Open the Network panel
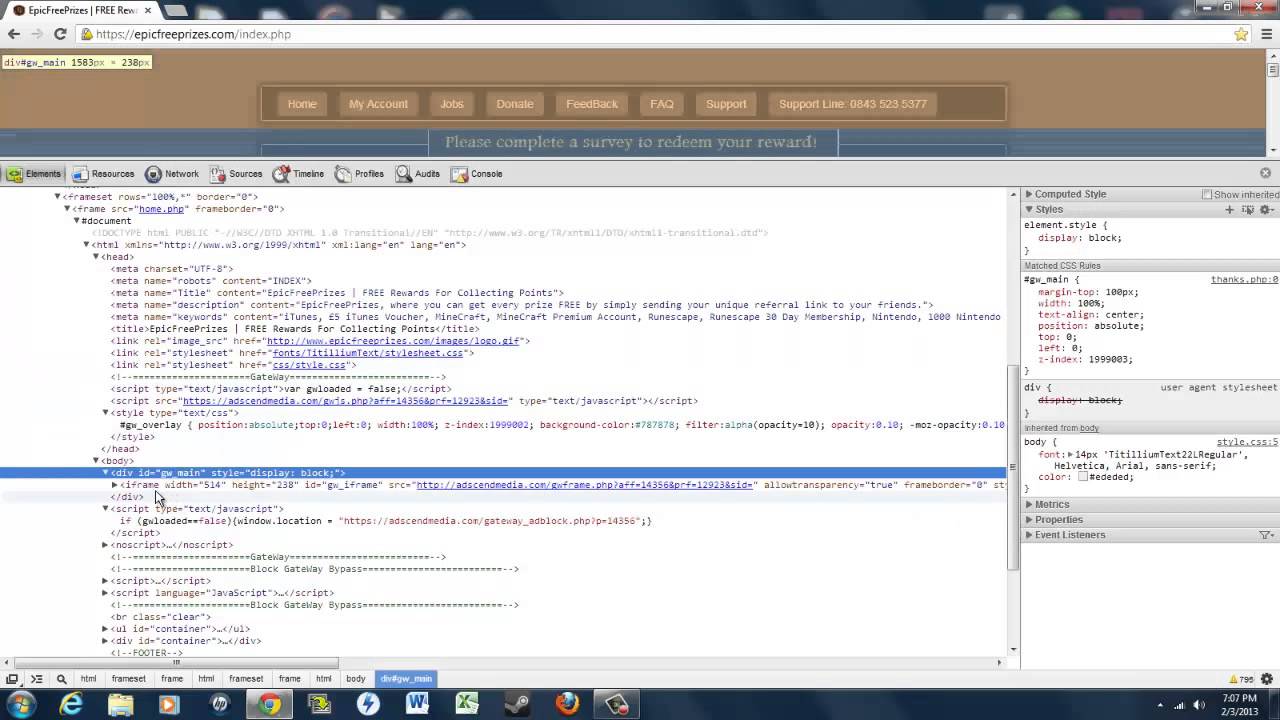Viewport: 1280px width, 720px height. (x=171, y=174)
